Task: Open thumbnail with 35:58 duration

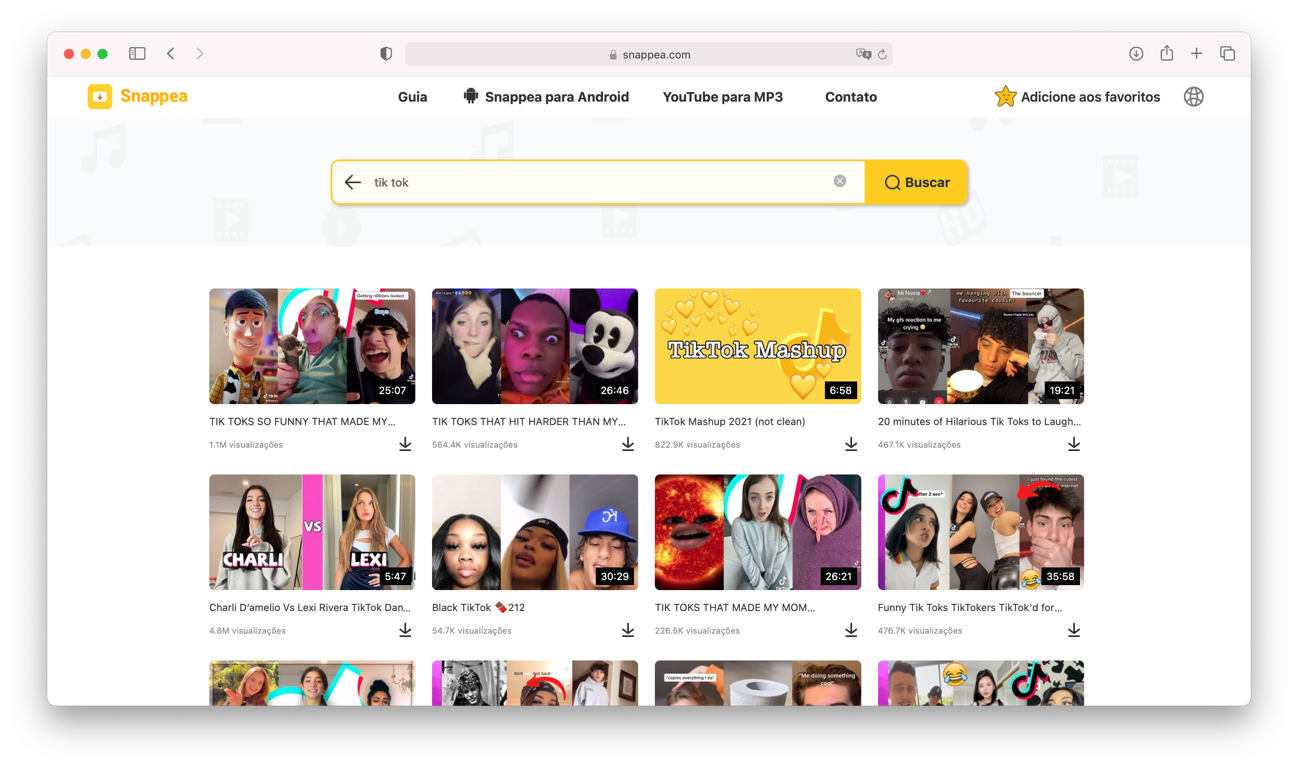Action: [981, 532]
